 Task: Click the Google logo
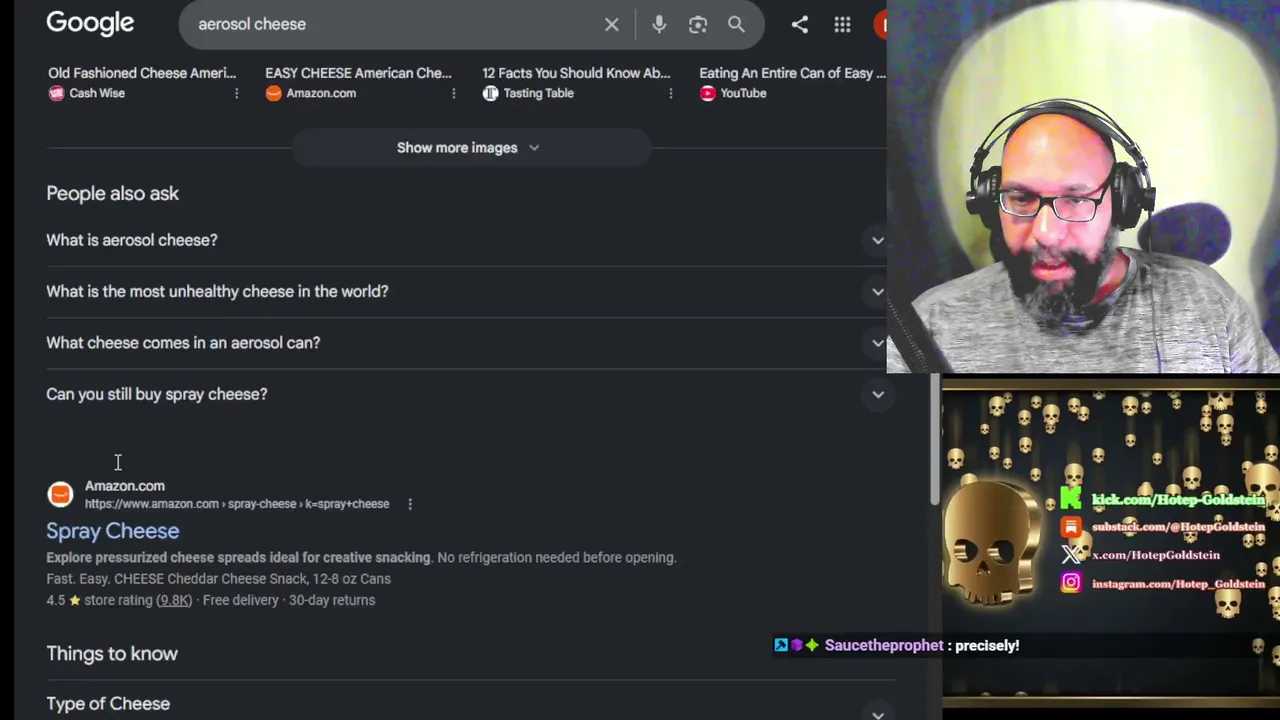click(x=90, y=24)
